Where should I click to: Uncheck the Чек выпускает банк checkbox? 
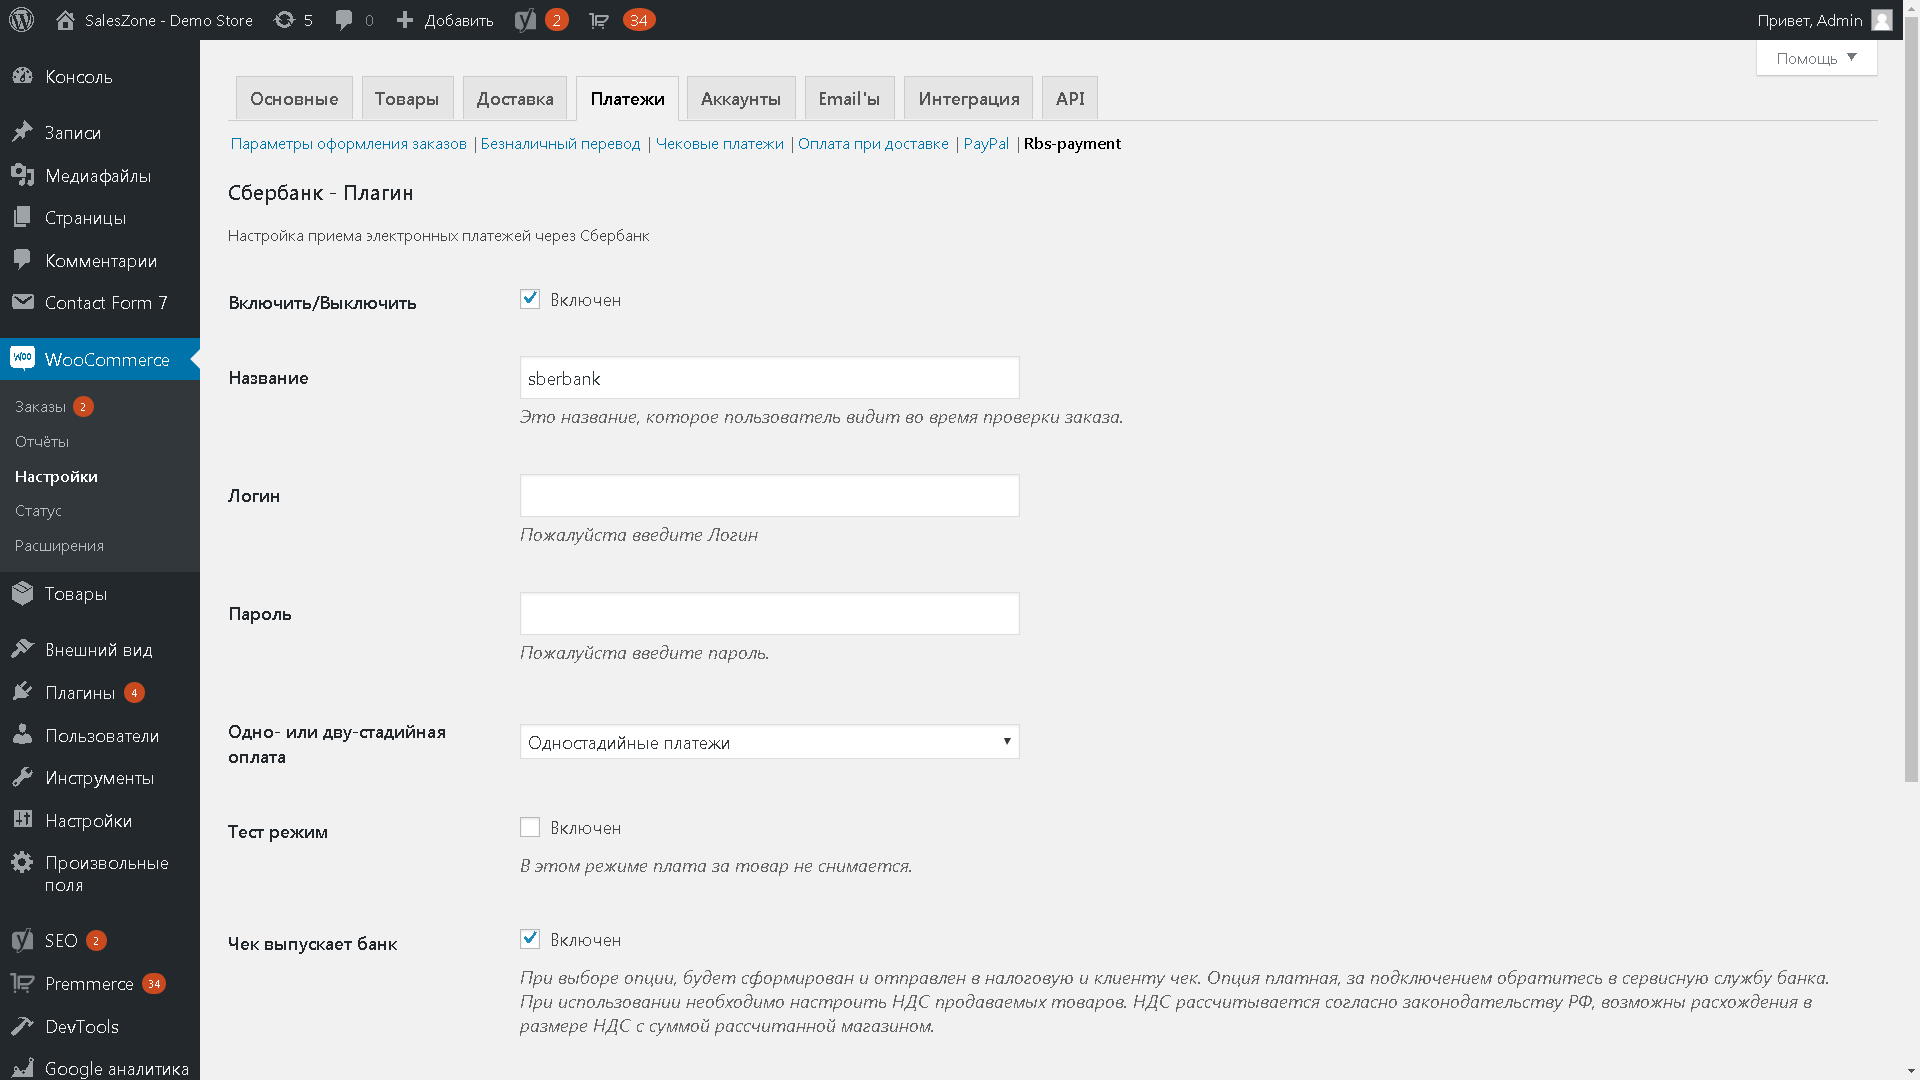pyautogui.click(x=530, y=939)
